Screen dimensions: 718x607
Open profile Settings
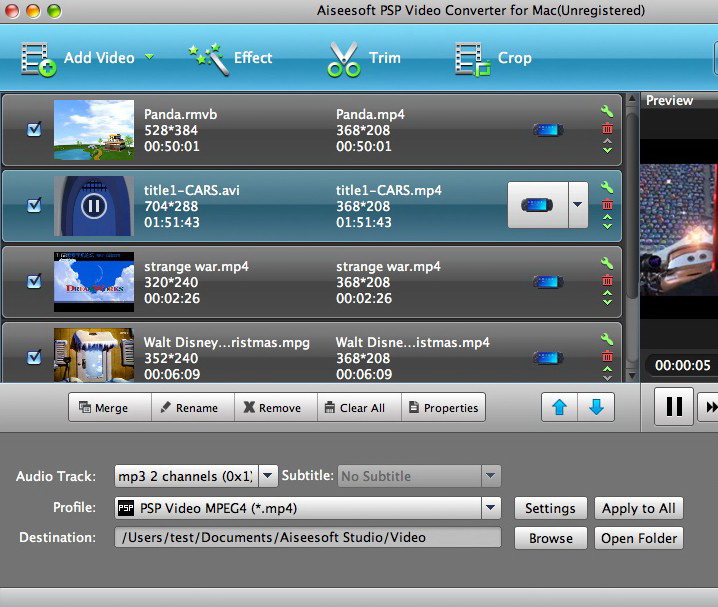(x=550, y=508)
